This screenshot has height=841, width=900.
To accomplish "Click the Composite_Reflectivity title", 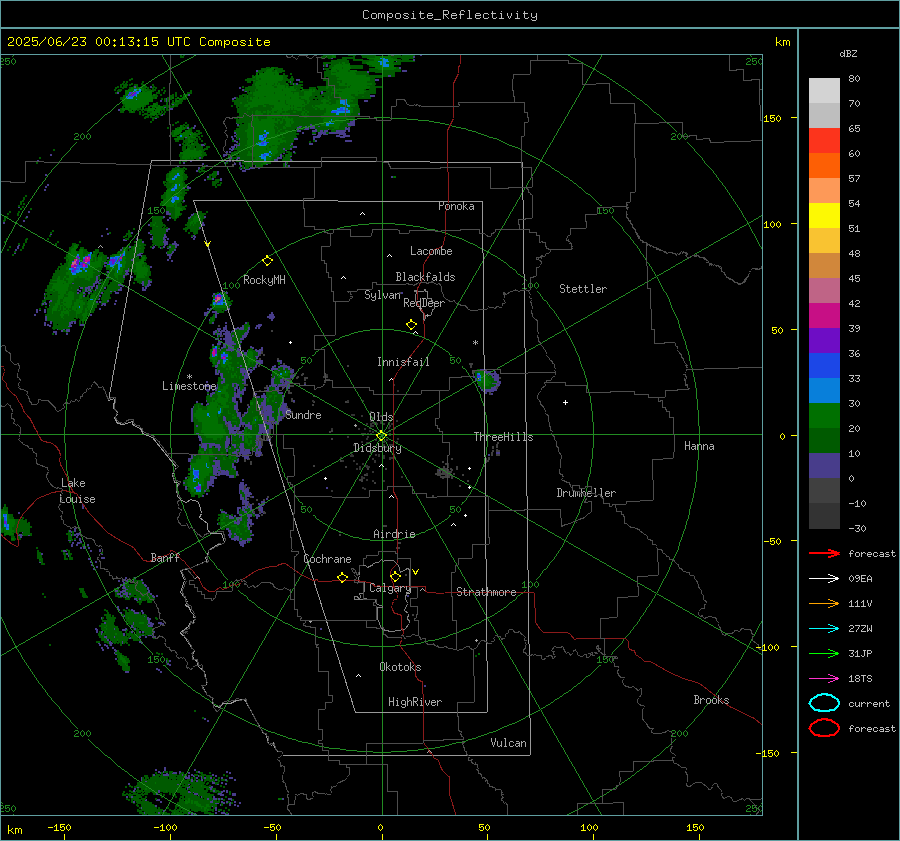I will (450, 15).
